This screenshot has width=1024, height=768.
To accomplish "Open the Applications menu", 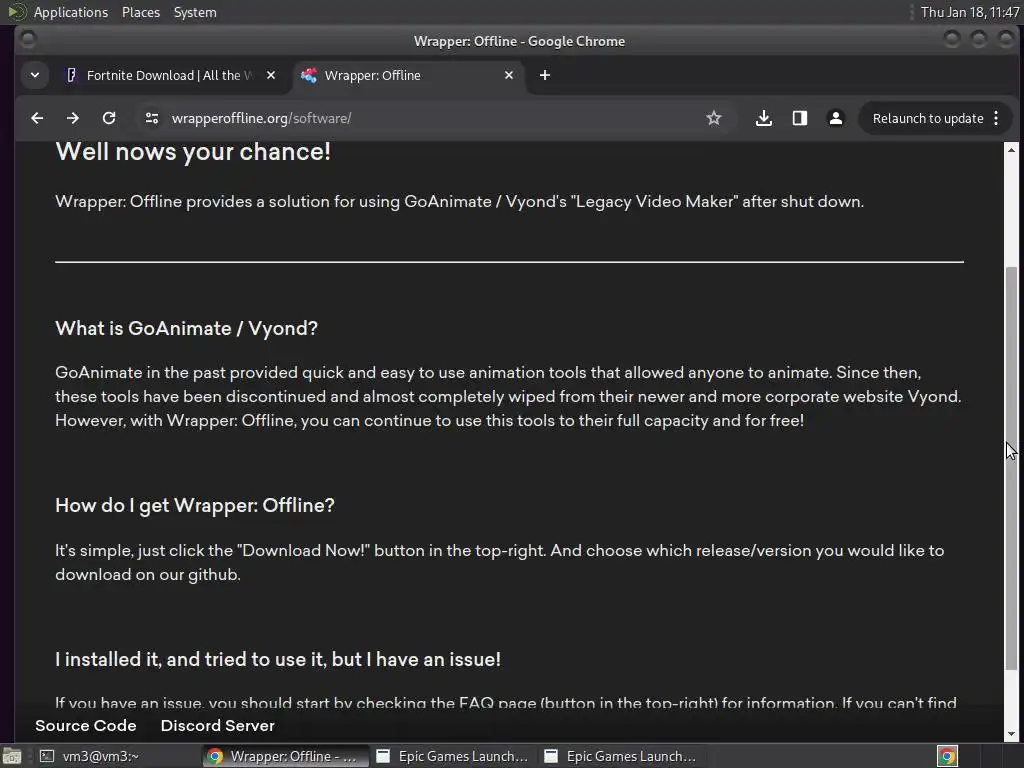I will pyautogui.click(x=71, y=12).
